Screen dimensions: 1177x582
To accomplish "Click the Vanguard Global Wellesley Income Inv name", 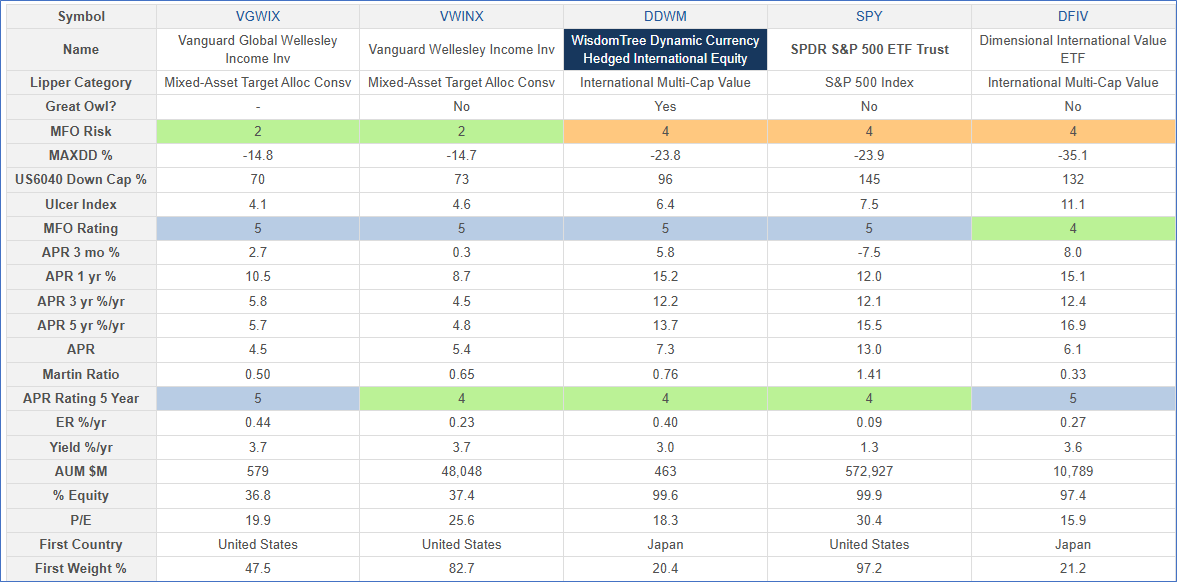I will click(257, 50).
